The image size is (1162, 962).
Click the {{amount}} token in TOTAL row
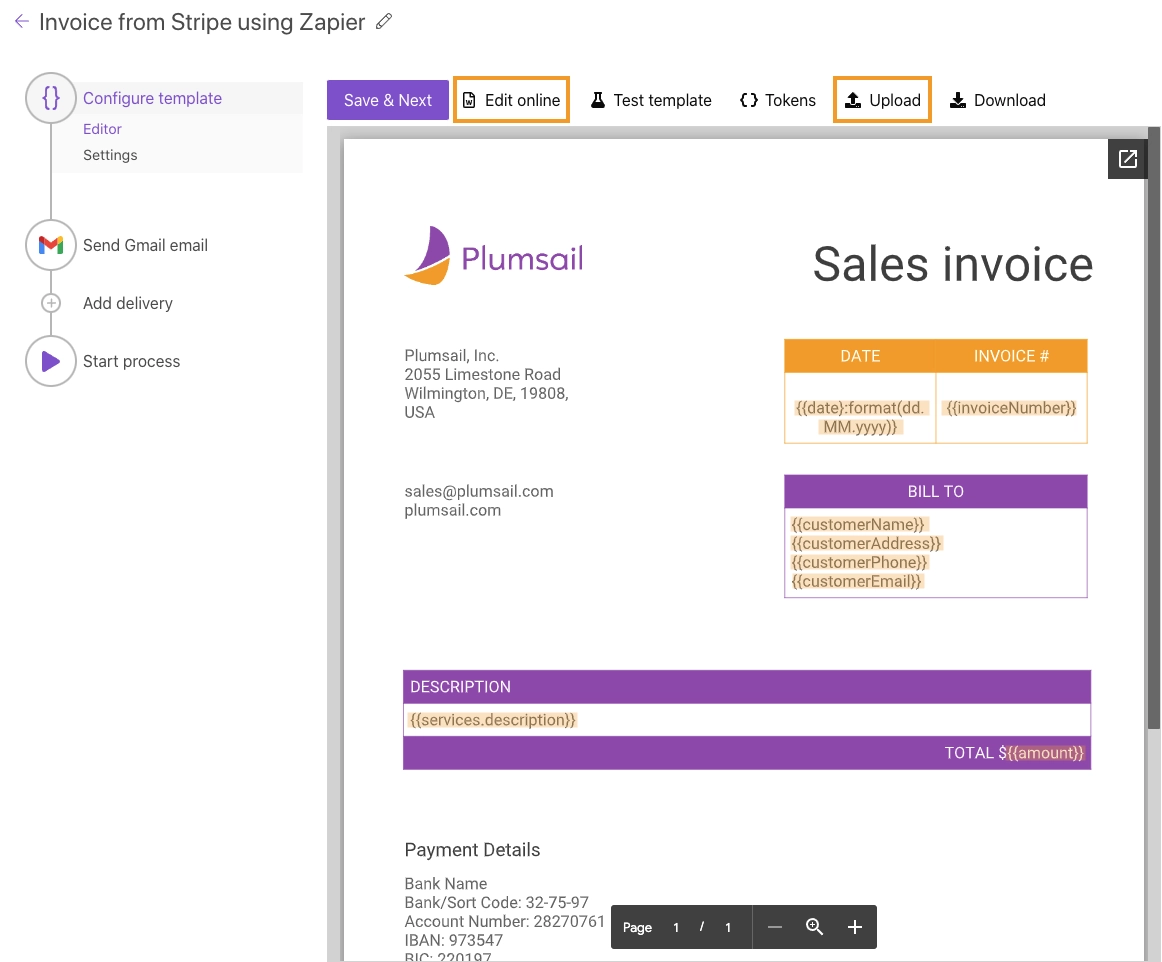tap(1046, 753)
